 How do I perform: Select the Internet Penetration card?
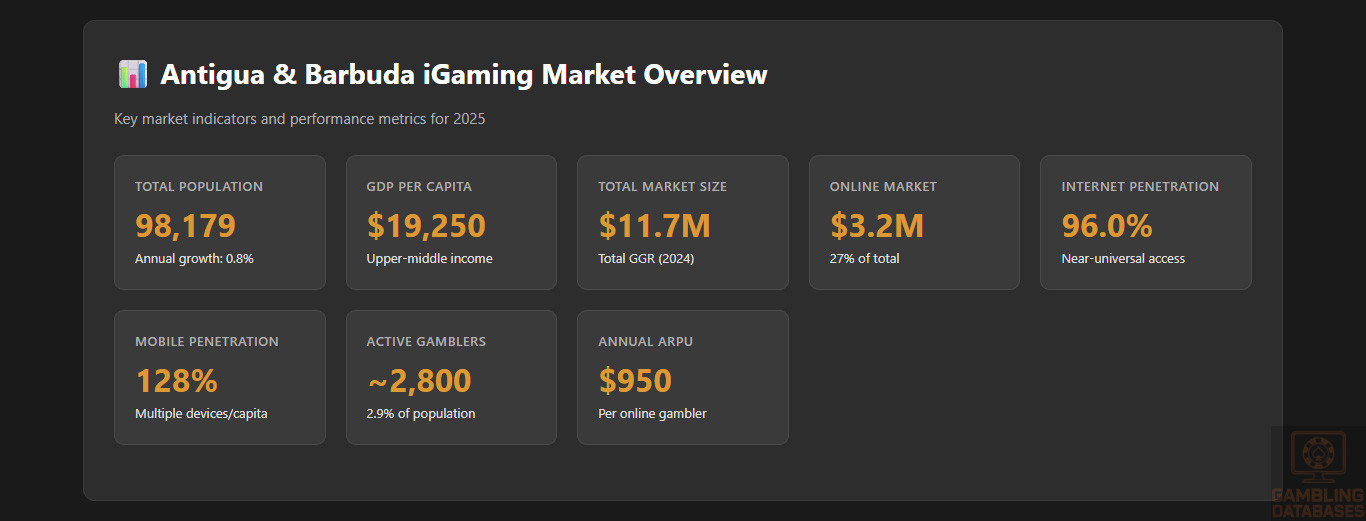pyautogui.click(x=1145, y=222)
